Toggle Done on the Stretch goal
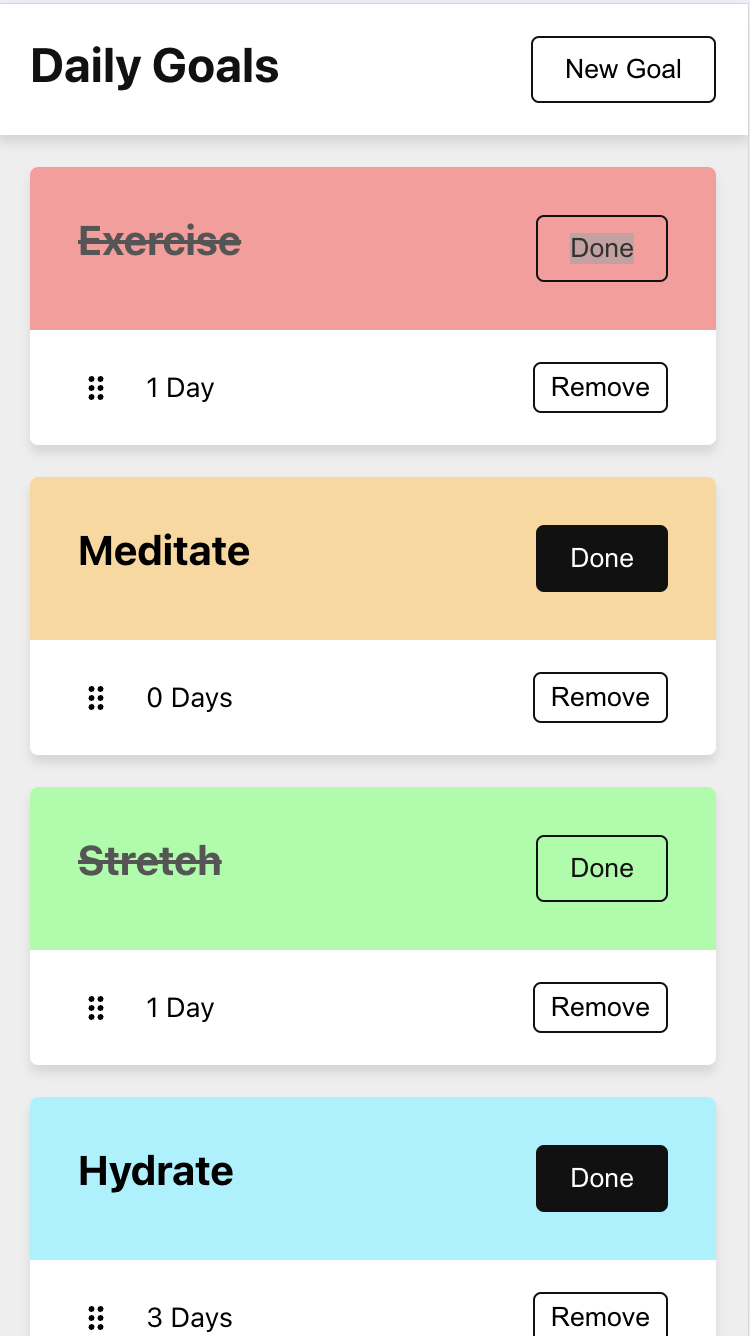Viewport: 750px width, 1336px height. (x=602, y=868)
